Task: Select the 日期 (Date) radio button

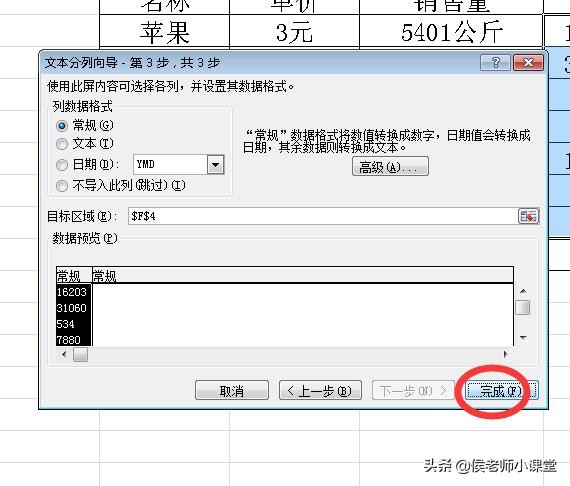Action: point(62,165)
